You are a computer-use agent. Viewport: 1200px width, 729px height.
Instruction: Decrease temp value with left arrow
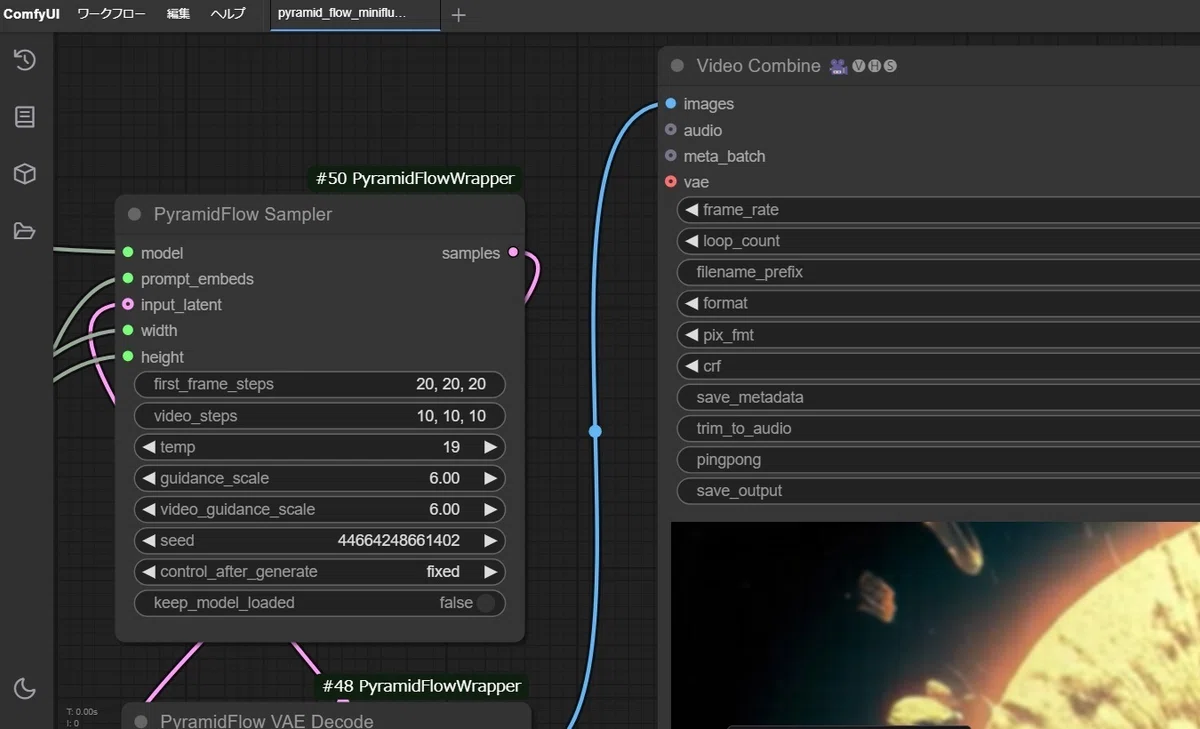tap(149, 447)
